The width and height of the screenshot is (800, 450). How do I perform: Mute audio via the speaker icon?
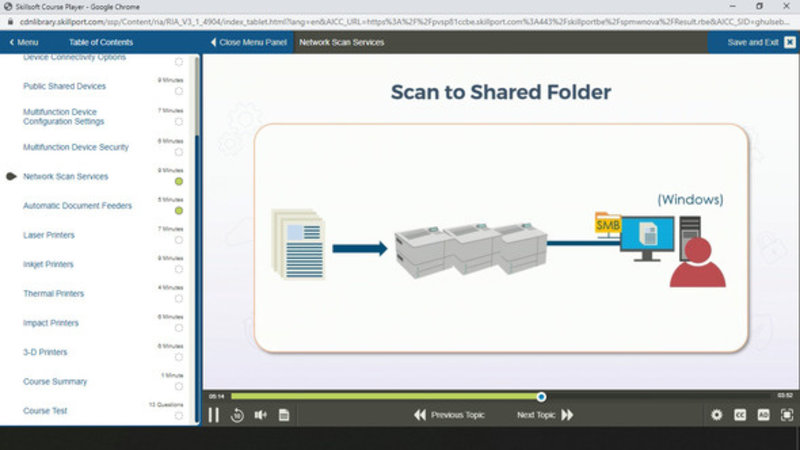point(261,415)
